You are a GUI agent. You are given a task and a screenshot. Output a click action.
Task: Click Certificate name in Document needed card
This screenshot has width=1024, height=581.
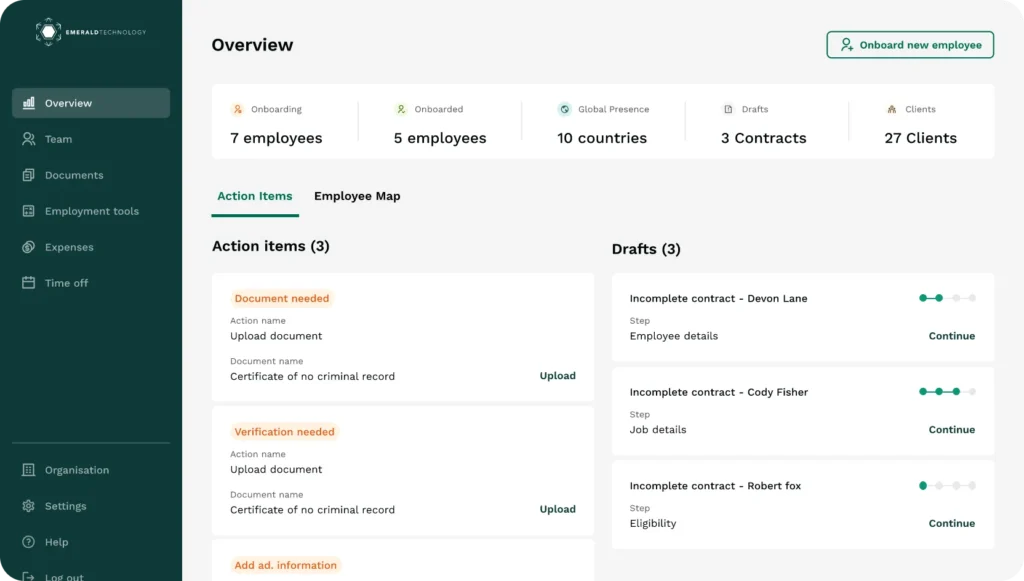[312, 376]
